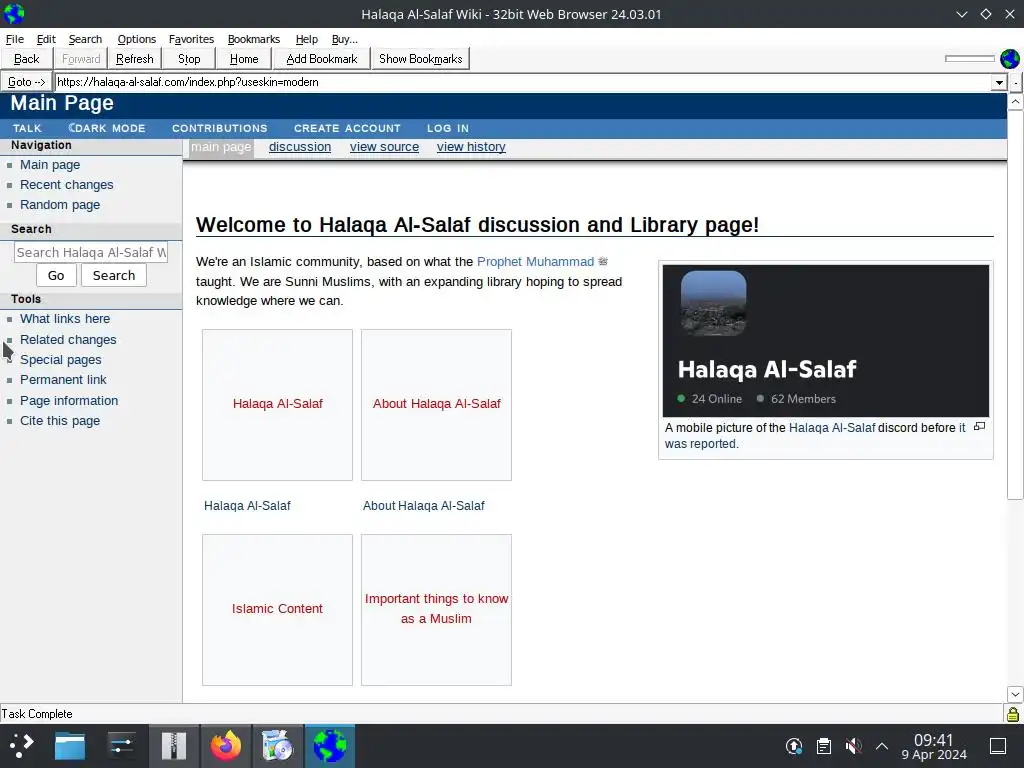Open the Search menu

pyautogui.click(x=85, y=39)
